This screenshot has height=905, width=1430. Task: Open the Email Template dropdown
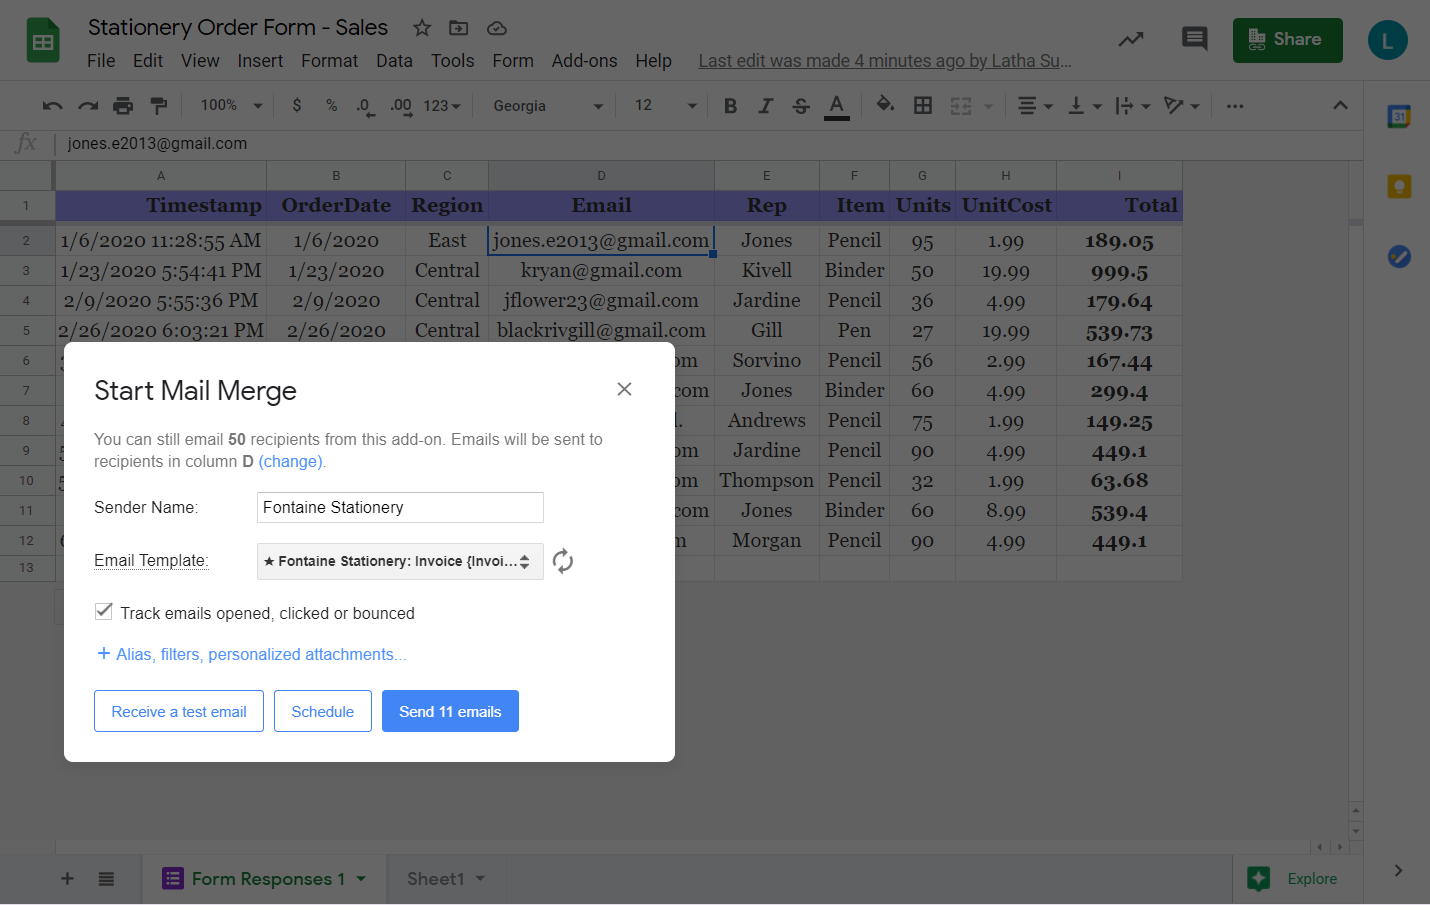pyautogui.click(x=400, y=561)
